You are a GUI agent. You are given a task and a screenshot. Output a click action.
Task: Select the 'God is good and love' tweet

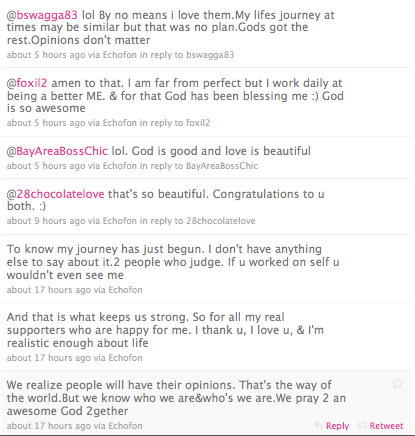click(x=206, y=157)
